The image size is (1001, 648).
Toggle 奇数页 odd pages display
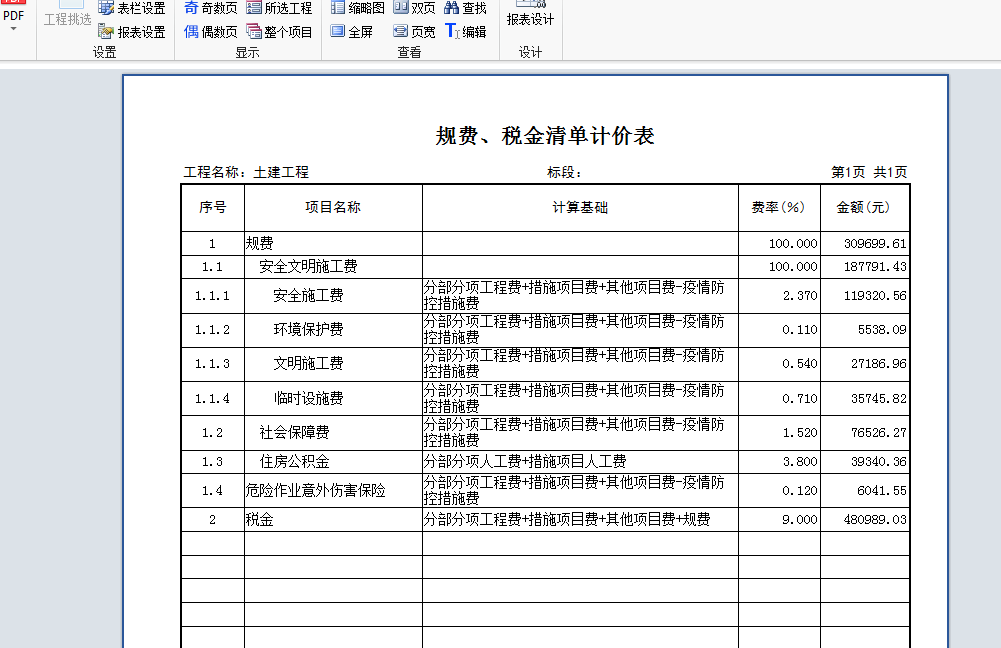coord(208,10)
